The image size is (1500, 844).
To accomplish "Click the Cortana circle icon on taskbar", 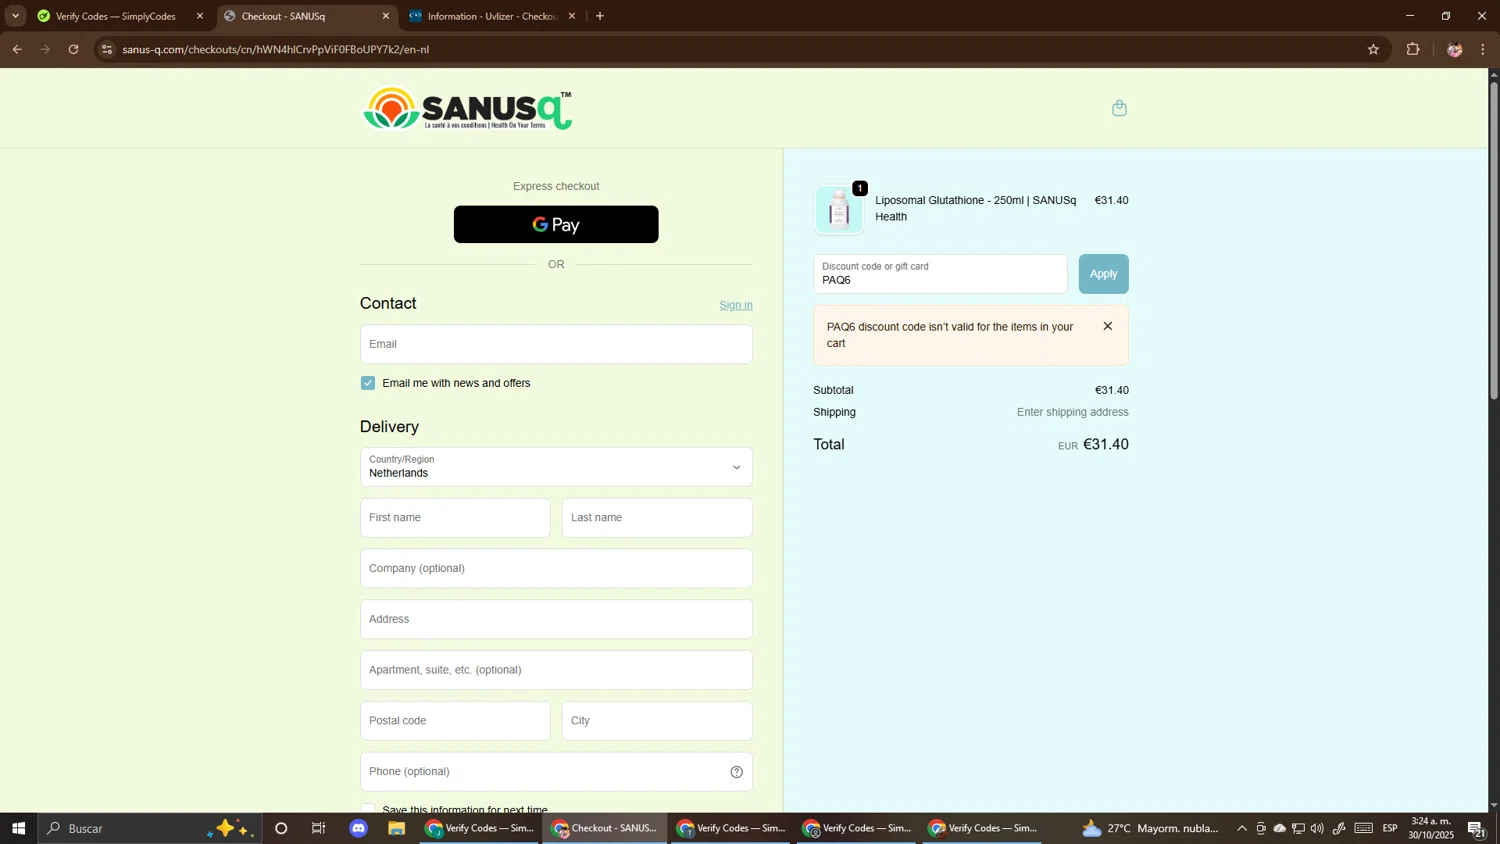I will [281, 828].
